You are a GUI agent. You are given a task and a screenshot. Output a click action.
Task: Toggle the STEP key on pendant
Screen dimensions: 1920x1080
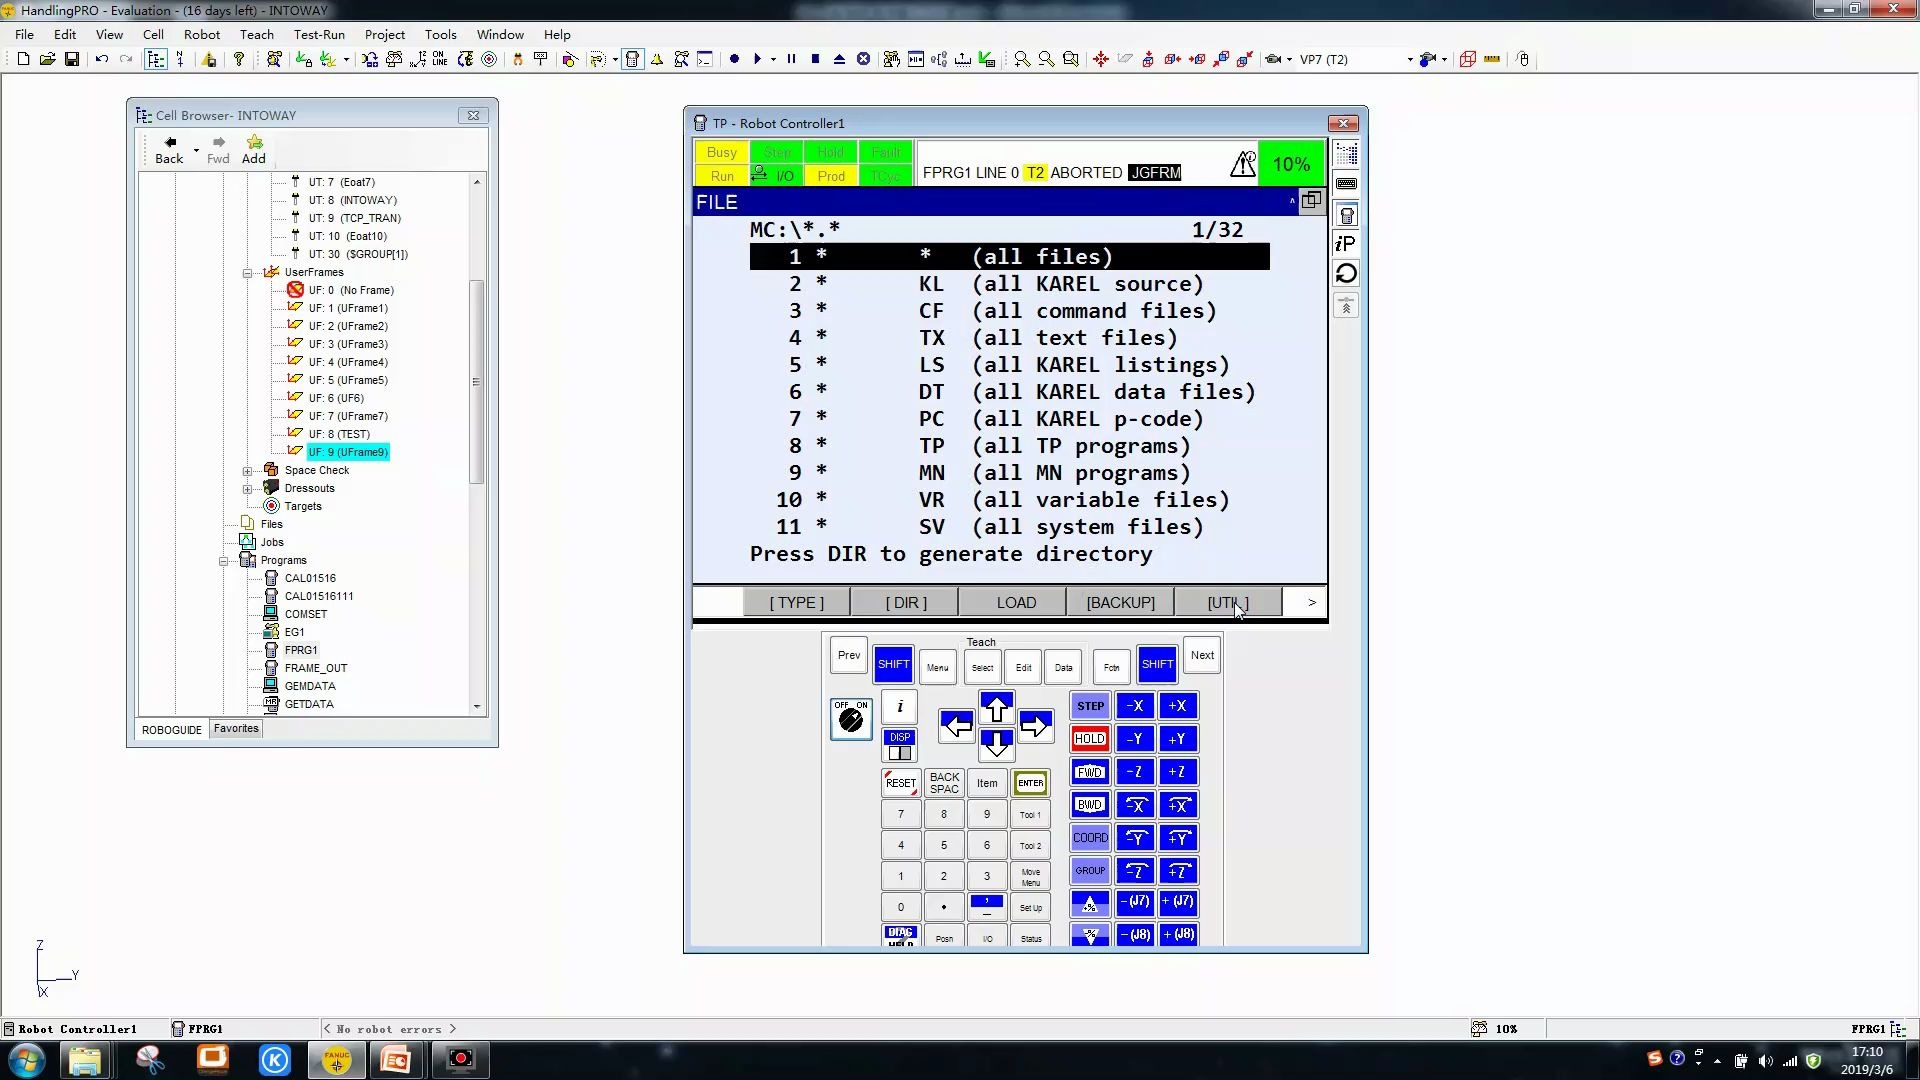[1090, 706]
